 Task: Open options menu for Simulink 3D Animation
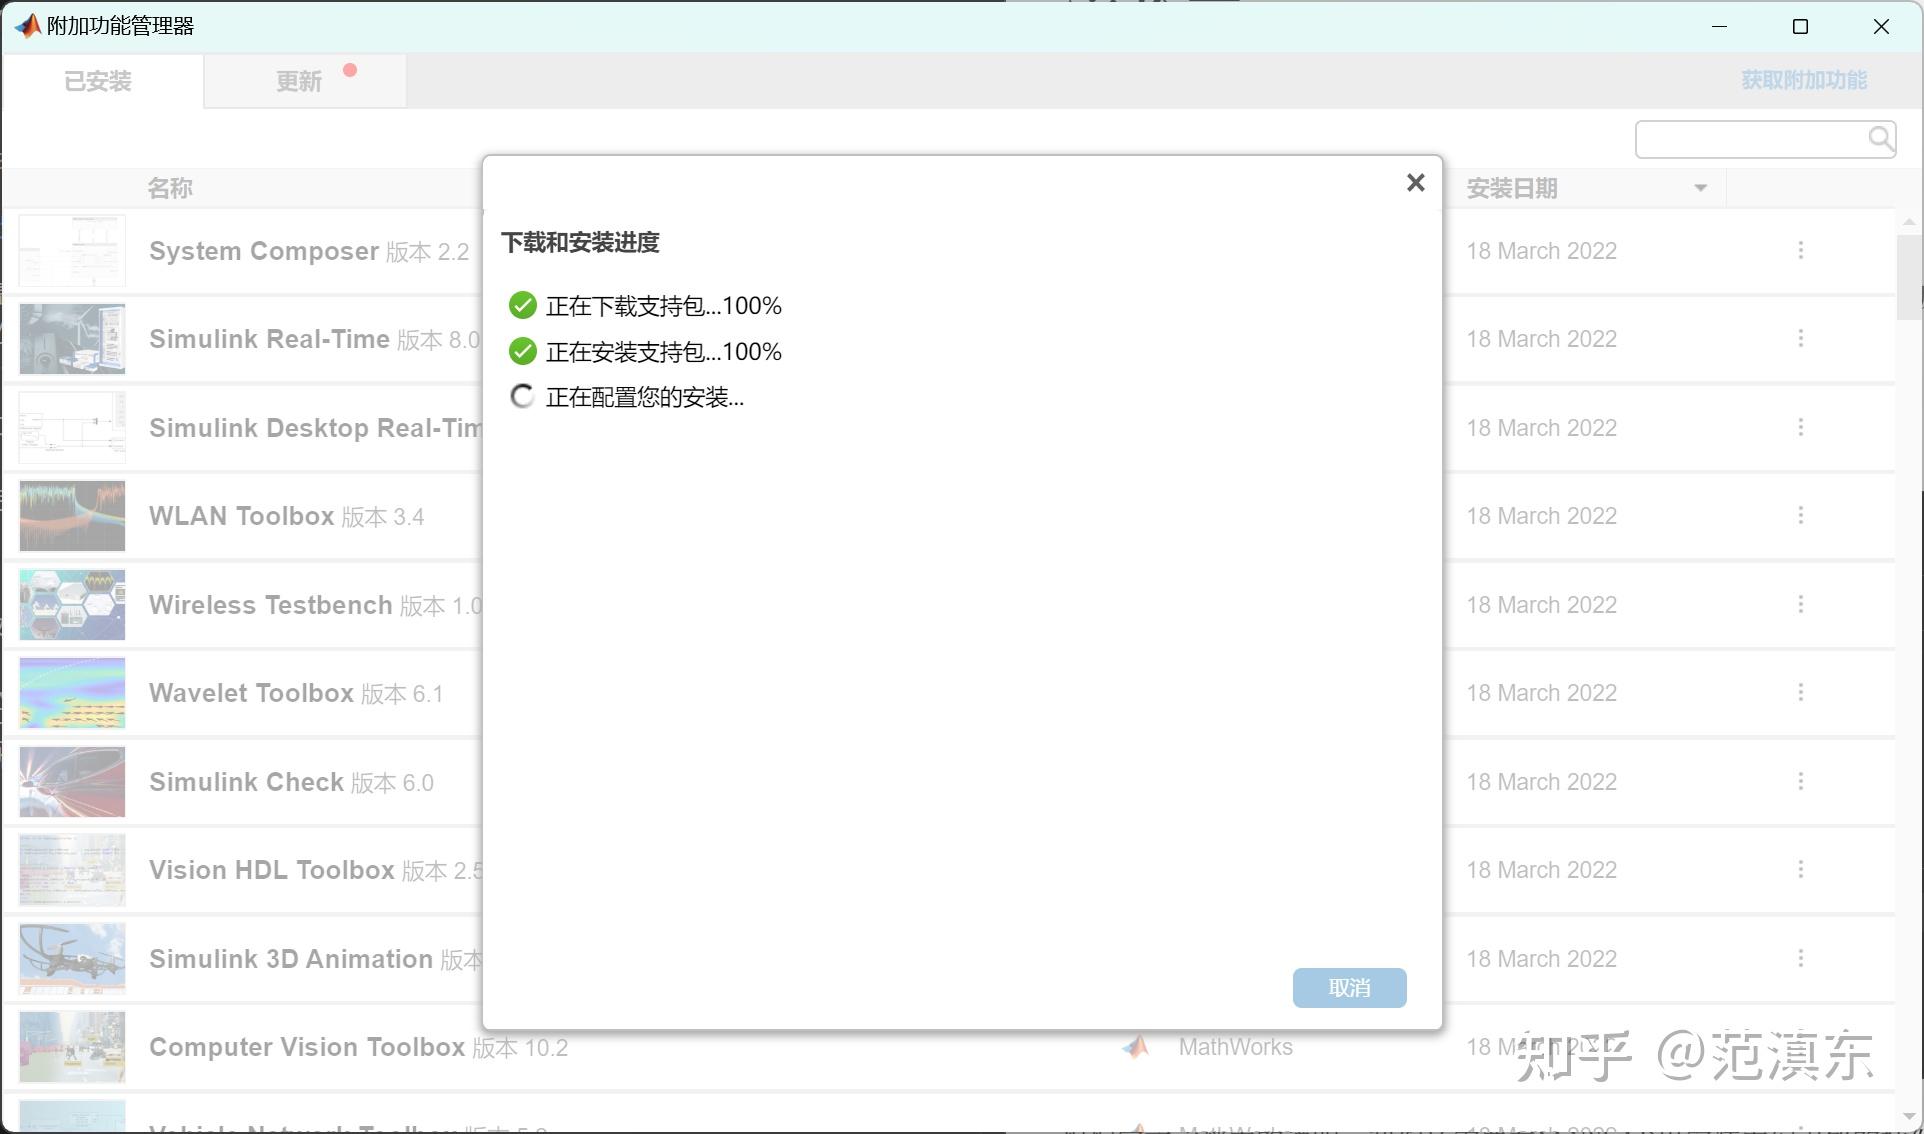(1800, 959)
